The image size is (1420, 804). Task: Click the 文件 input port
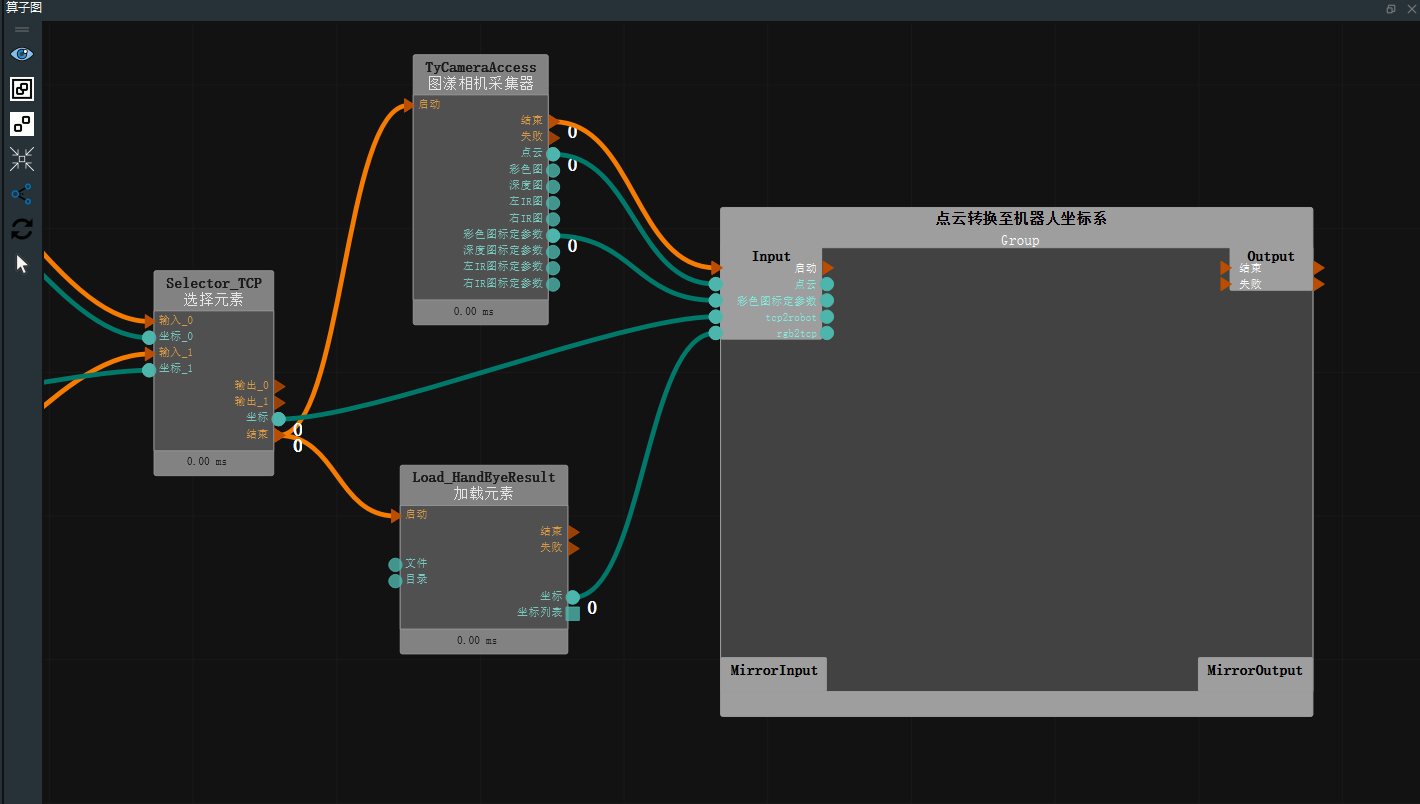coord(395,565)
